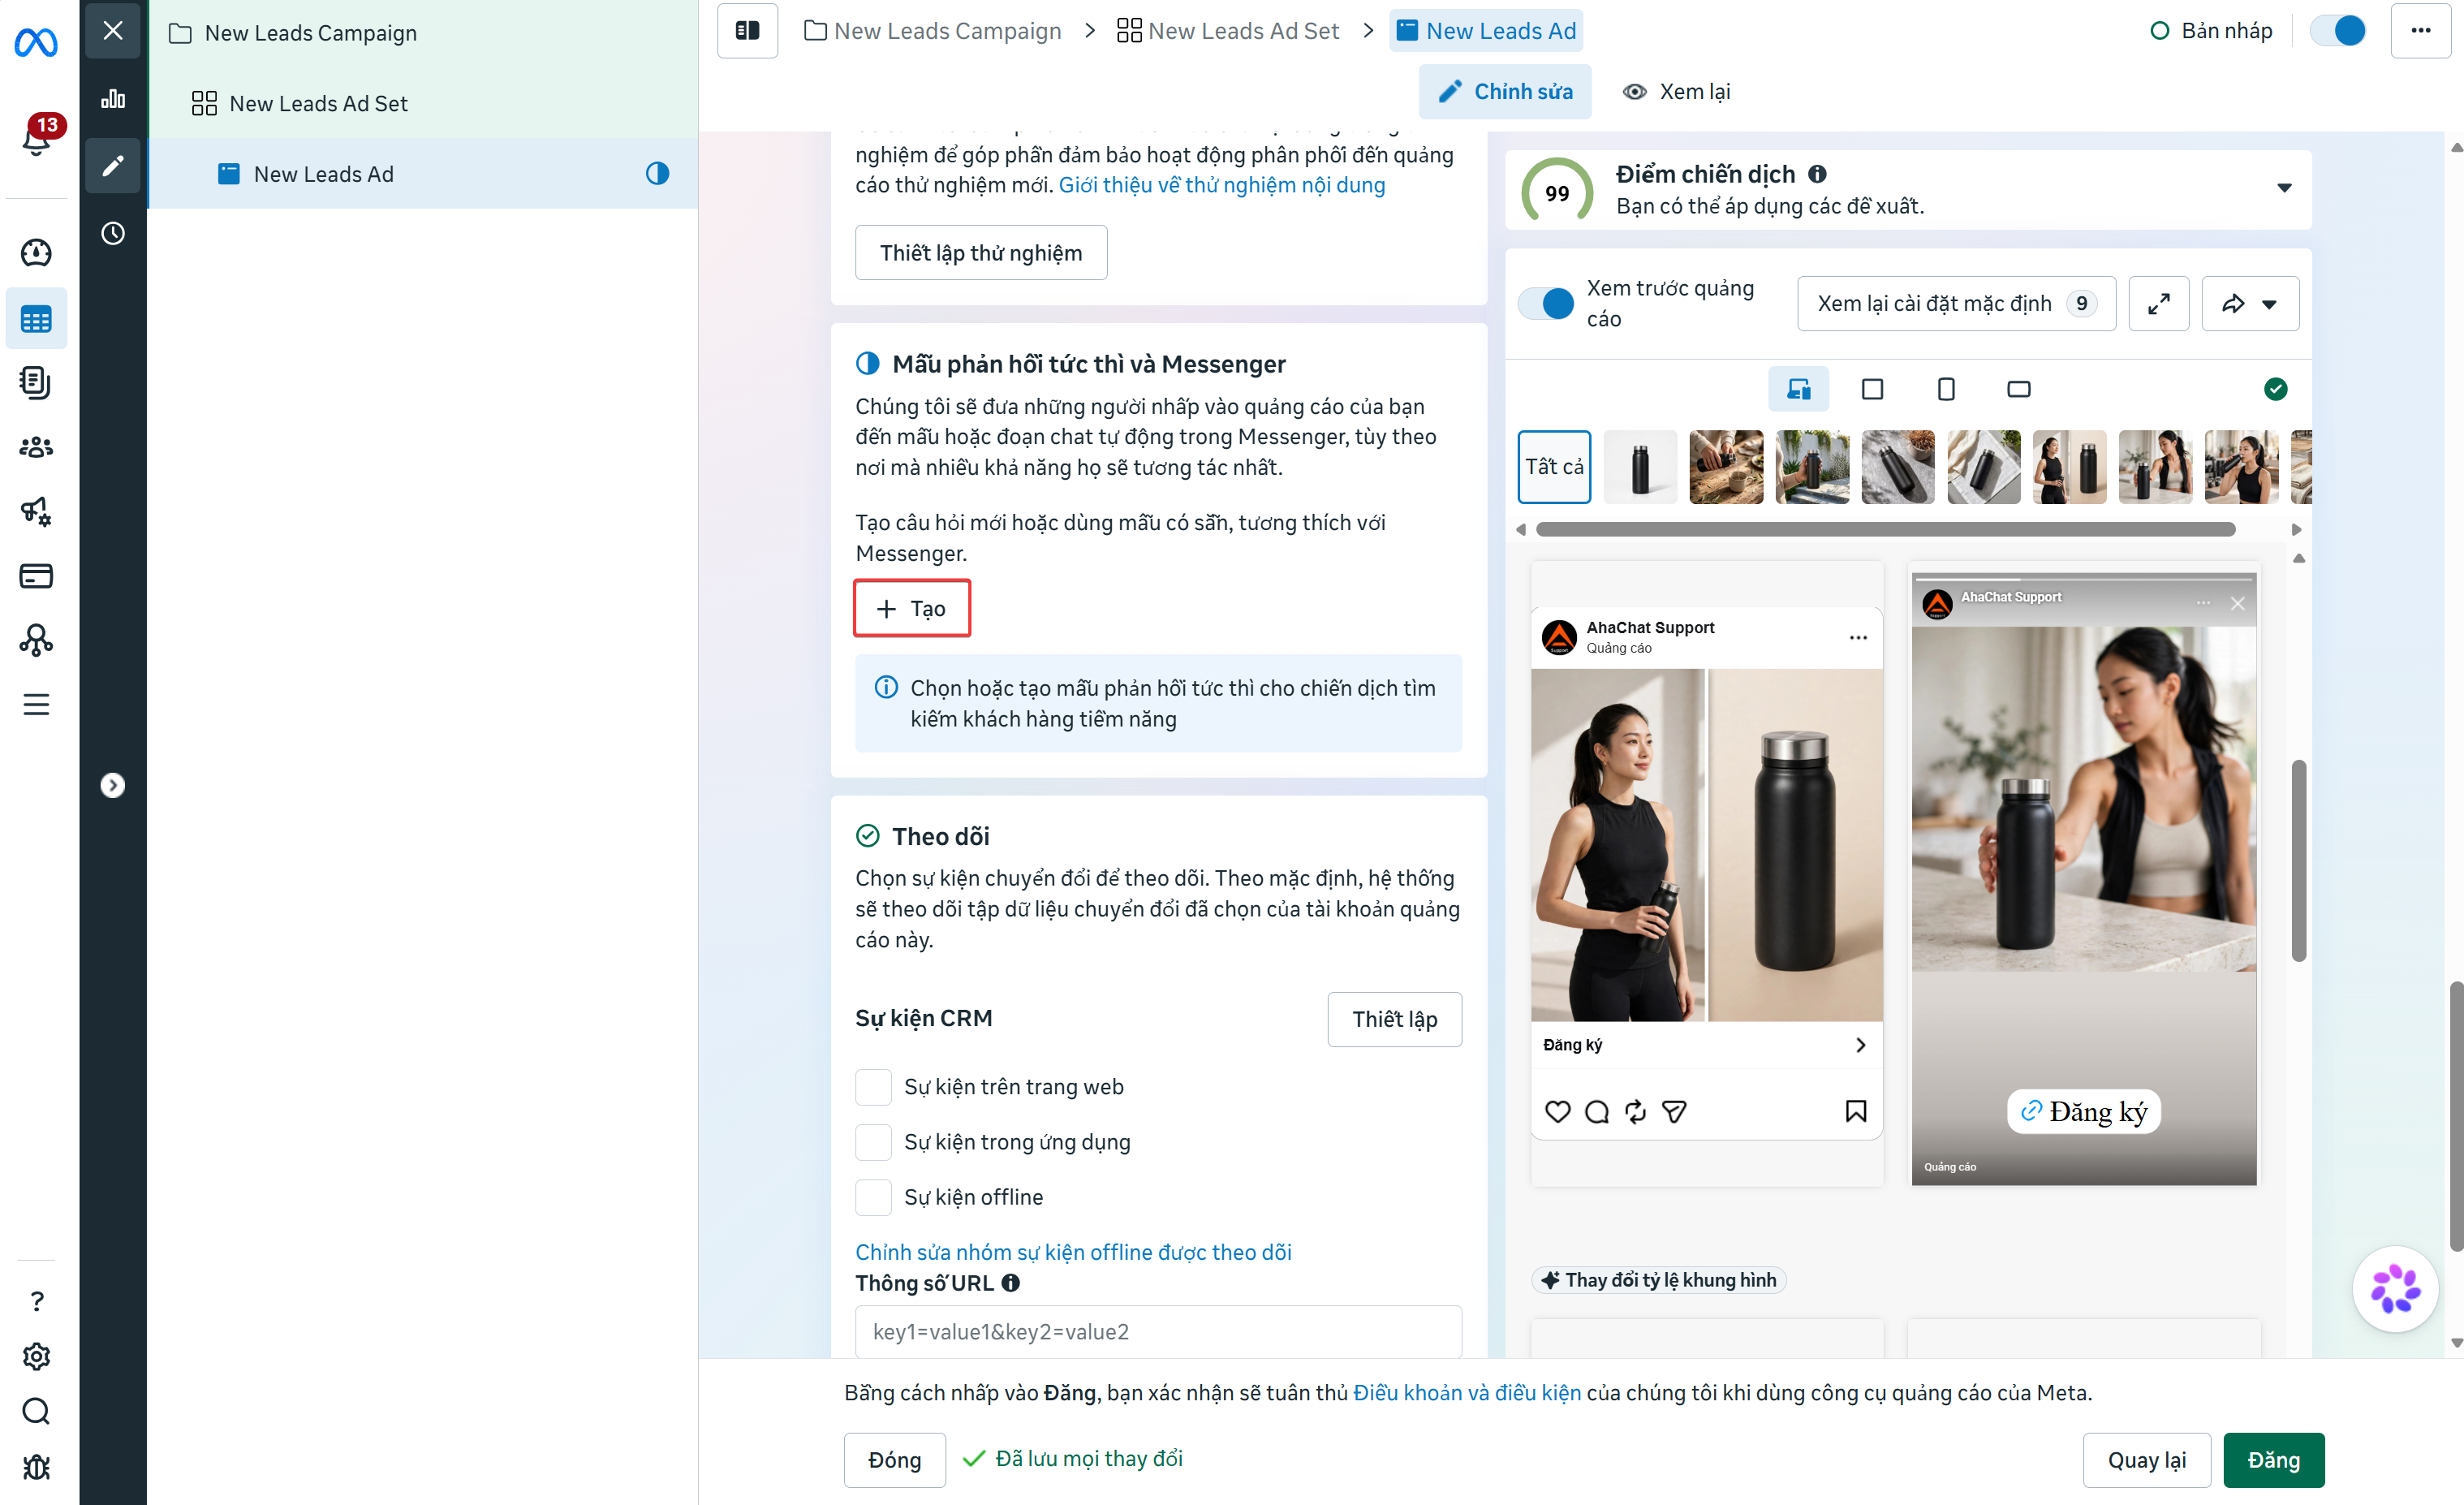Open the Account Overview gauge icon
The height and width of the screenshot is (1505, 2464).
[x=36, y=253]
